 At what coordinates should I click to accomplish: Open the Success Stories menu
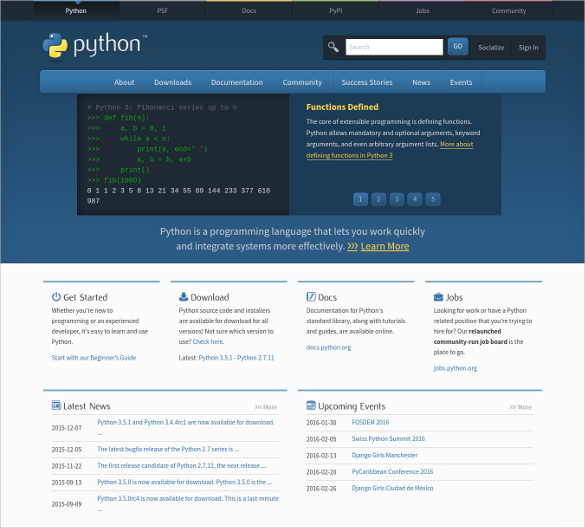point(367,82)
